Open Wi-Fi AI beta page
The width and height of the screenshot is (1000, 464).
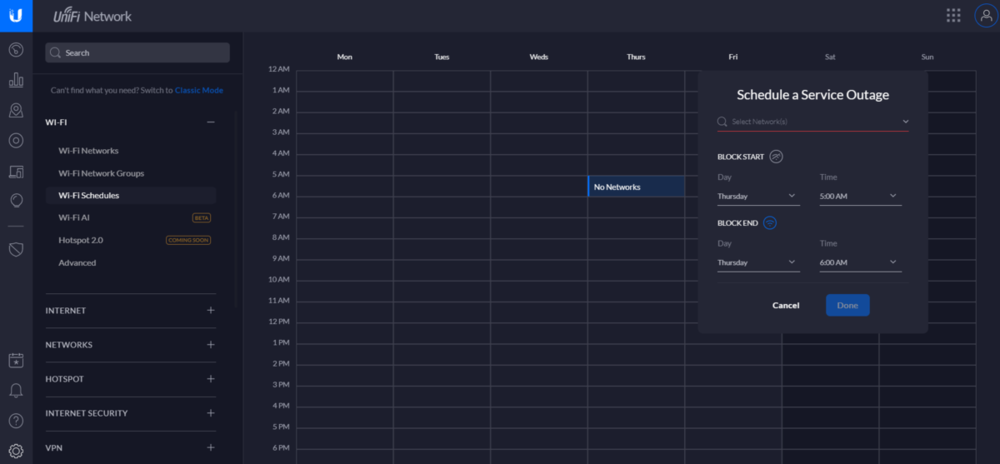pos(73,217)
